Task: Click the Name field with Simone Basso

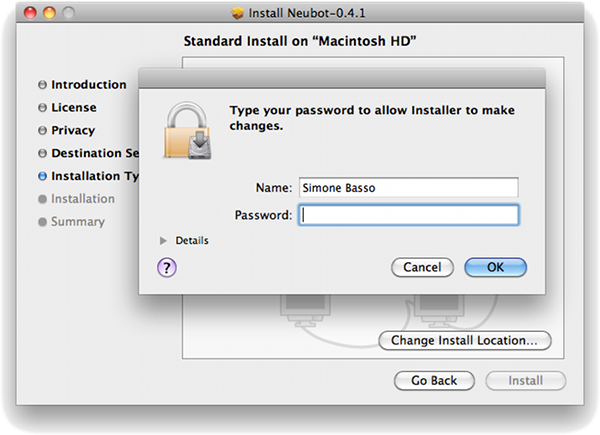Action: point(409,187)
